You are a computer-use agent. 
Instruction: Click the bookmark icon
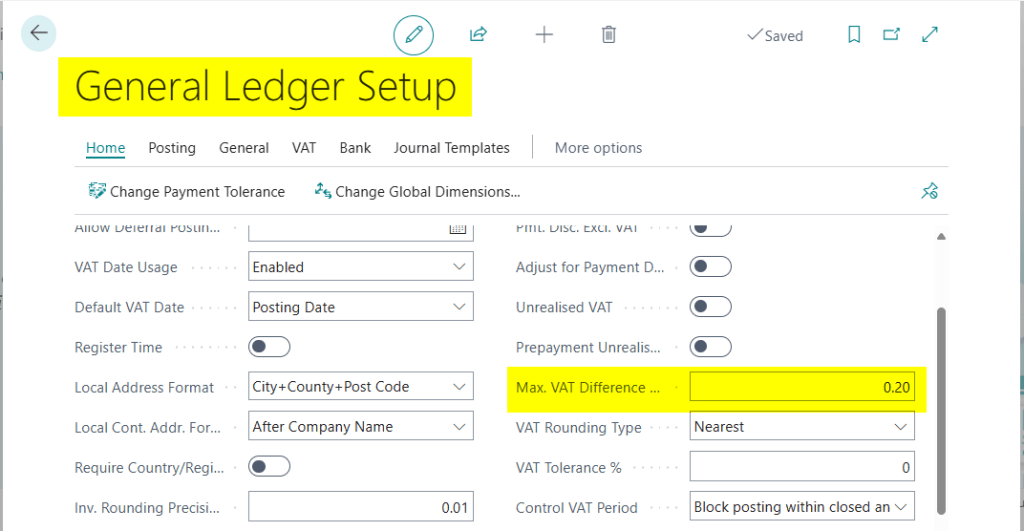tap(854, 35)
